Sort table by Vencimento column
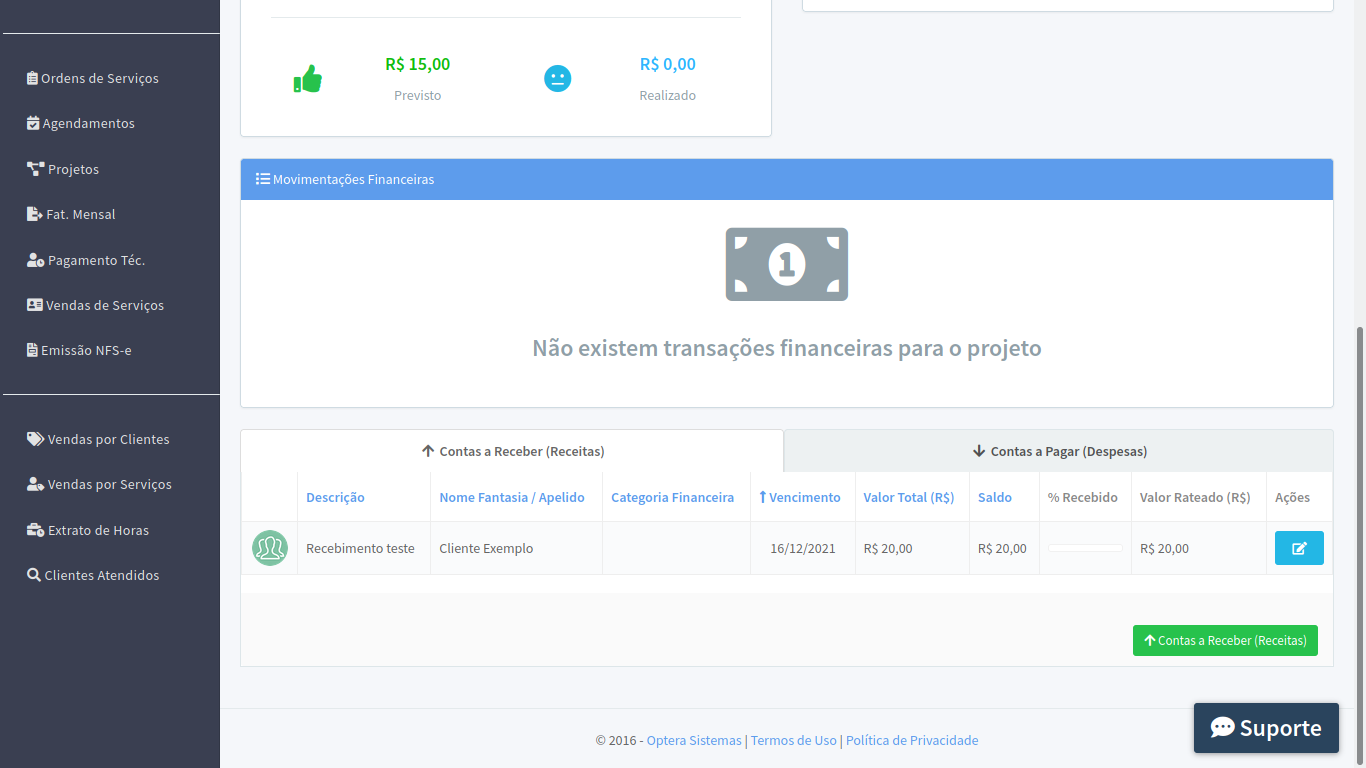The image size is (1366, 768). point(804,497)
